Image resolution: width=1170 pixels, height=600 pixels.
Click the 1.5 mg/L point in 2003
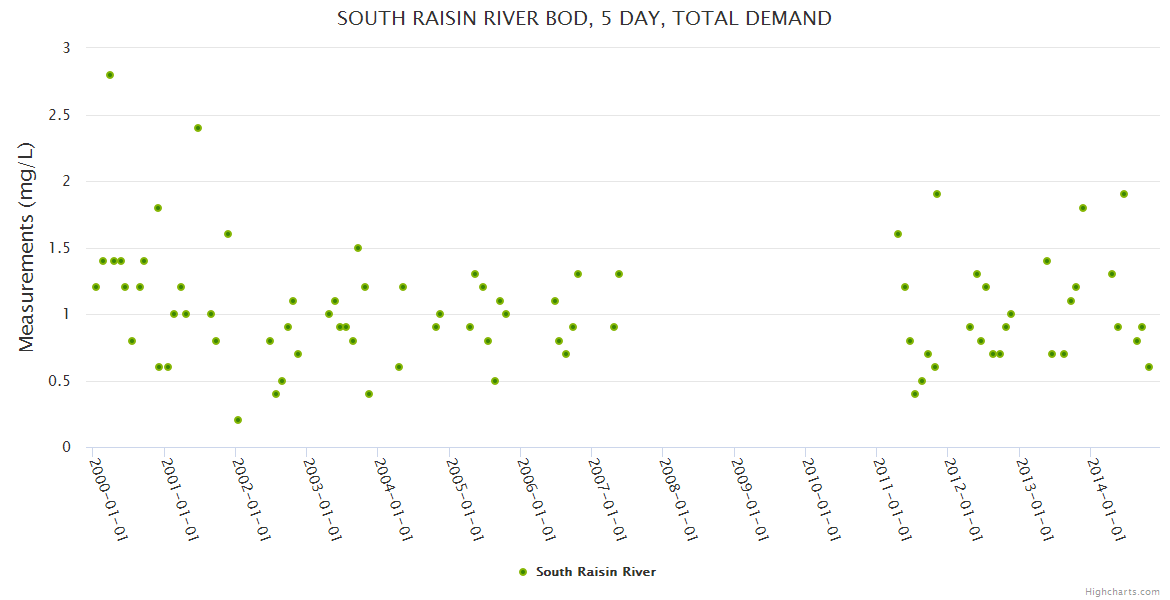click(358, 248)
